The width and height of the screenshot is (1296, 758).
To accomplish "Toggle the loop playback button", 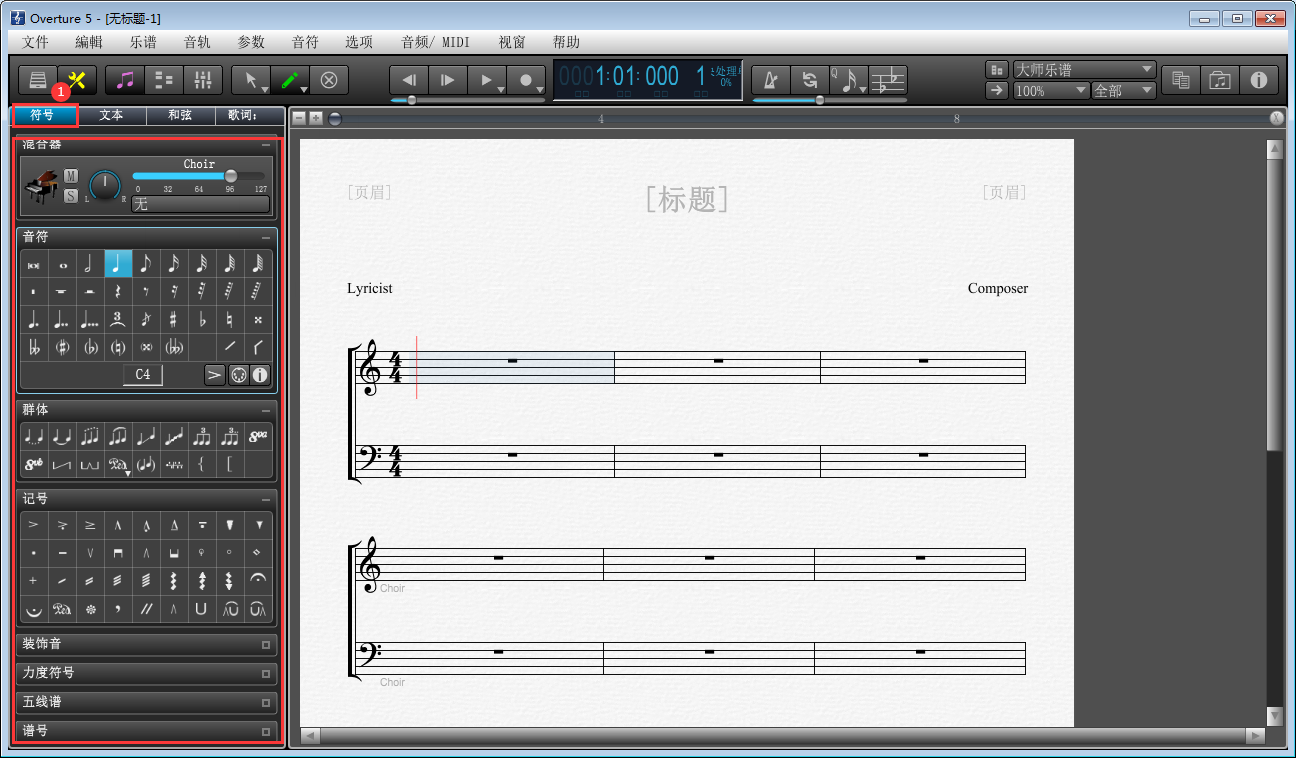I will (810, 80).
